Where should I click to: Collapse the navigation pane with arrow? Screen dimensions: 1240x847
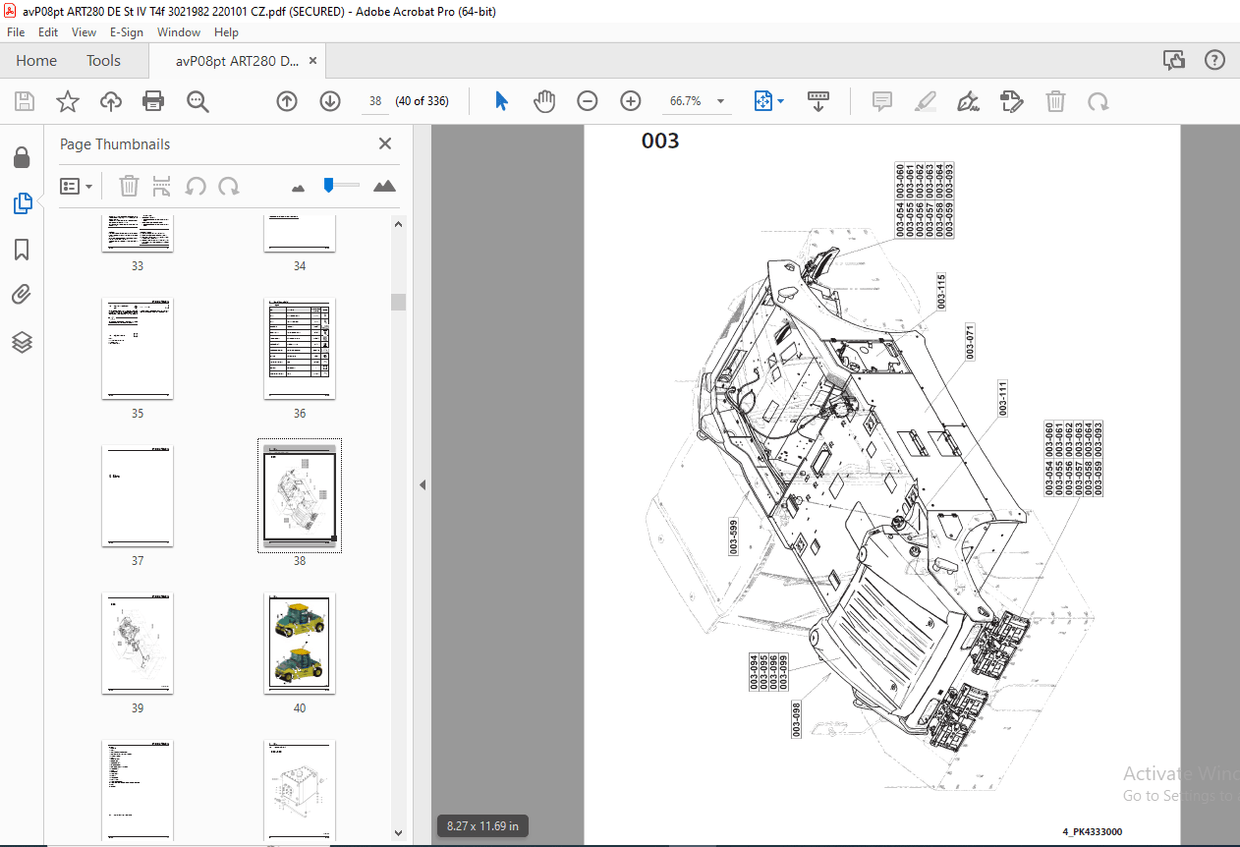point(422,485)
